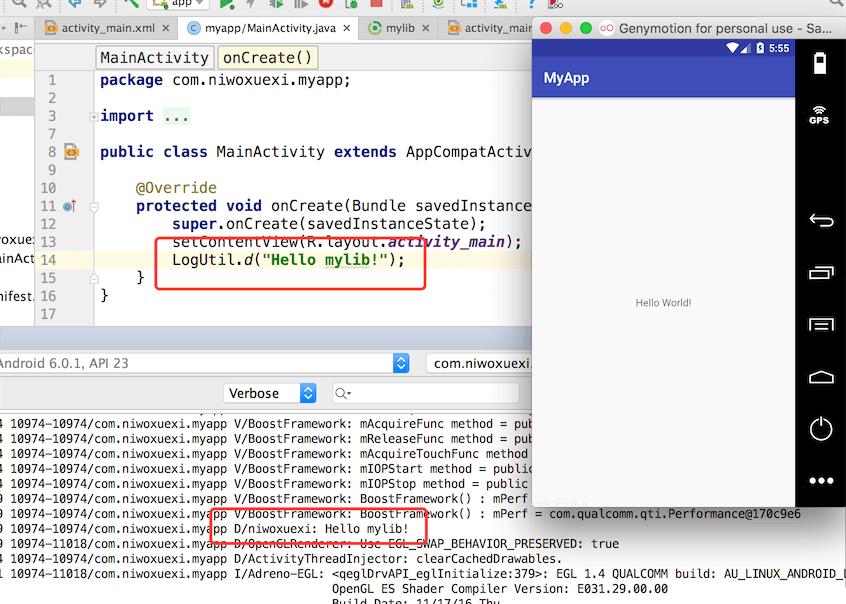
Task: Focus the logcat search field
Action: click(425, 393)
